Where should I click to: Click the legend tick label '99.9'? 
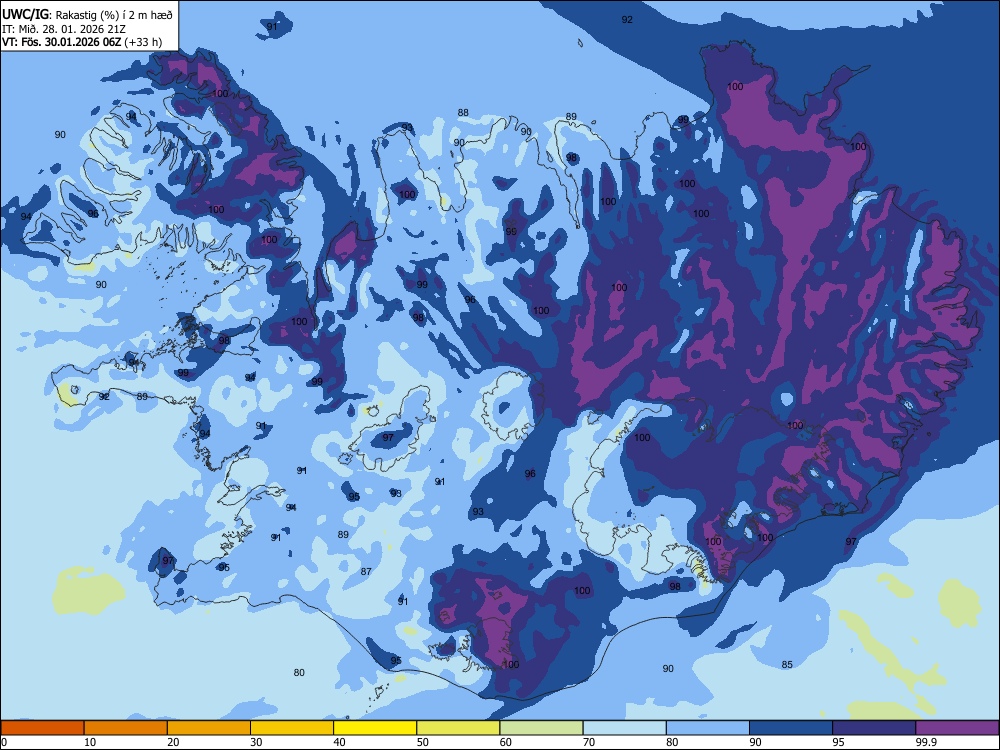pos(926,742)
